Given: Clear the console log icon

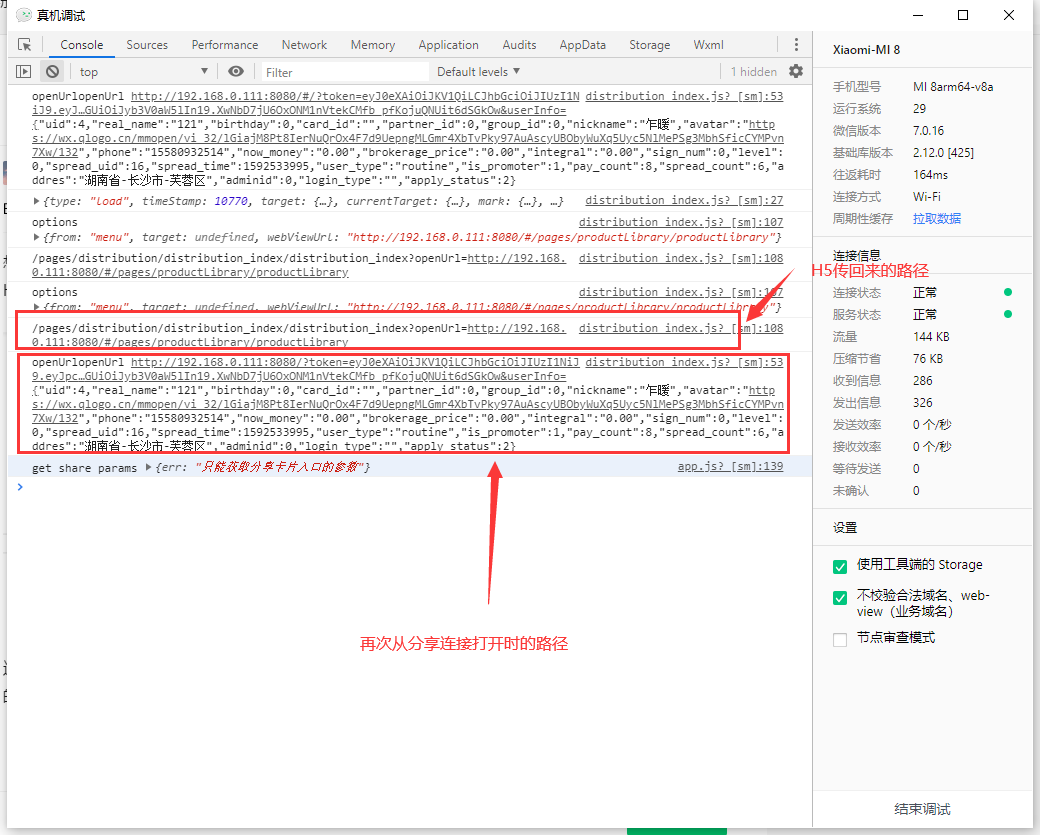Looking at the screenshot, I should coord(52,72).
